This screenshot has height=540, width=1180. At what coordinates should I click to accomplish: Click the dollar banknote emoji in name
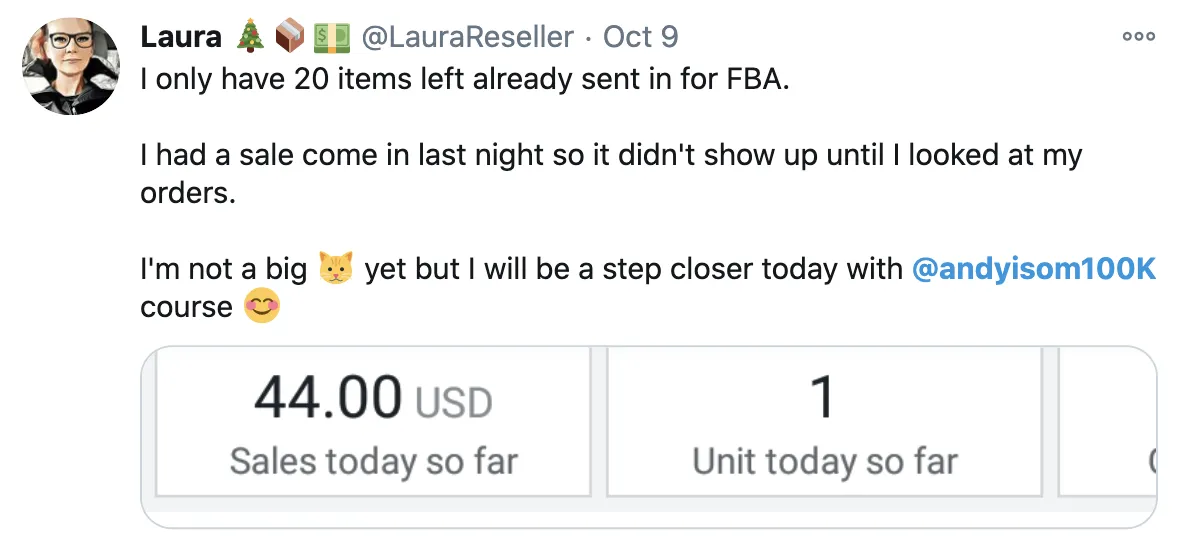pos(331,37)
